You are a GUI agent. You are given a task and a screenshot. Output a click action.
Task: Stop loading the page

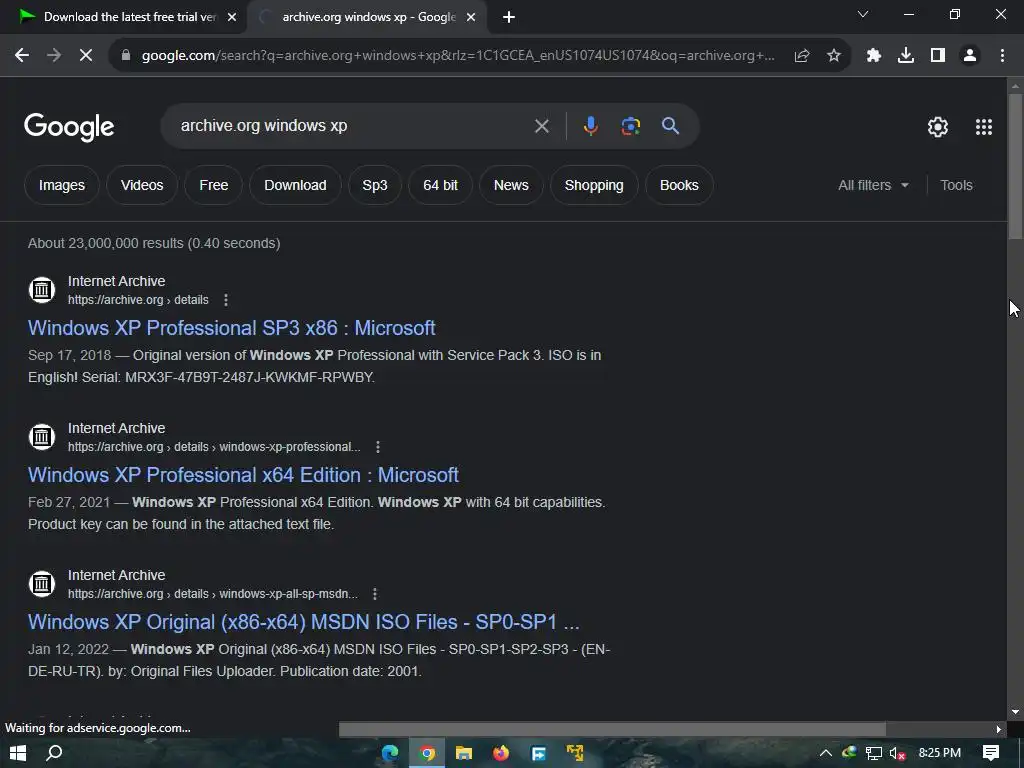[86, 56]
